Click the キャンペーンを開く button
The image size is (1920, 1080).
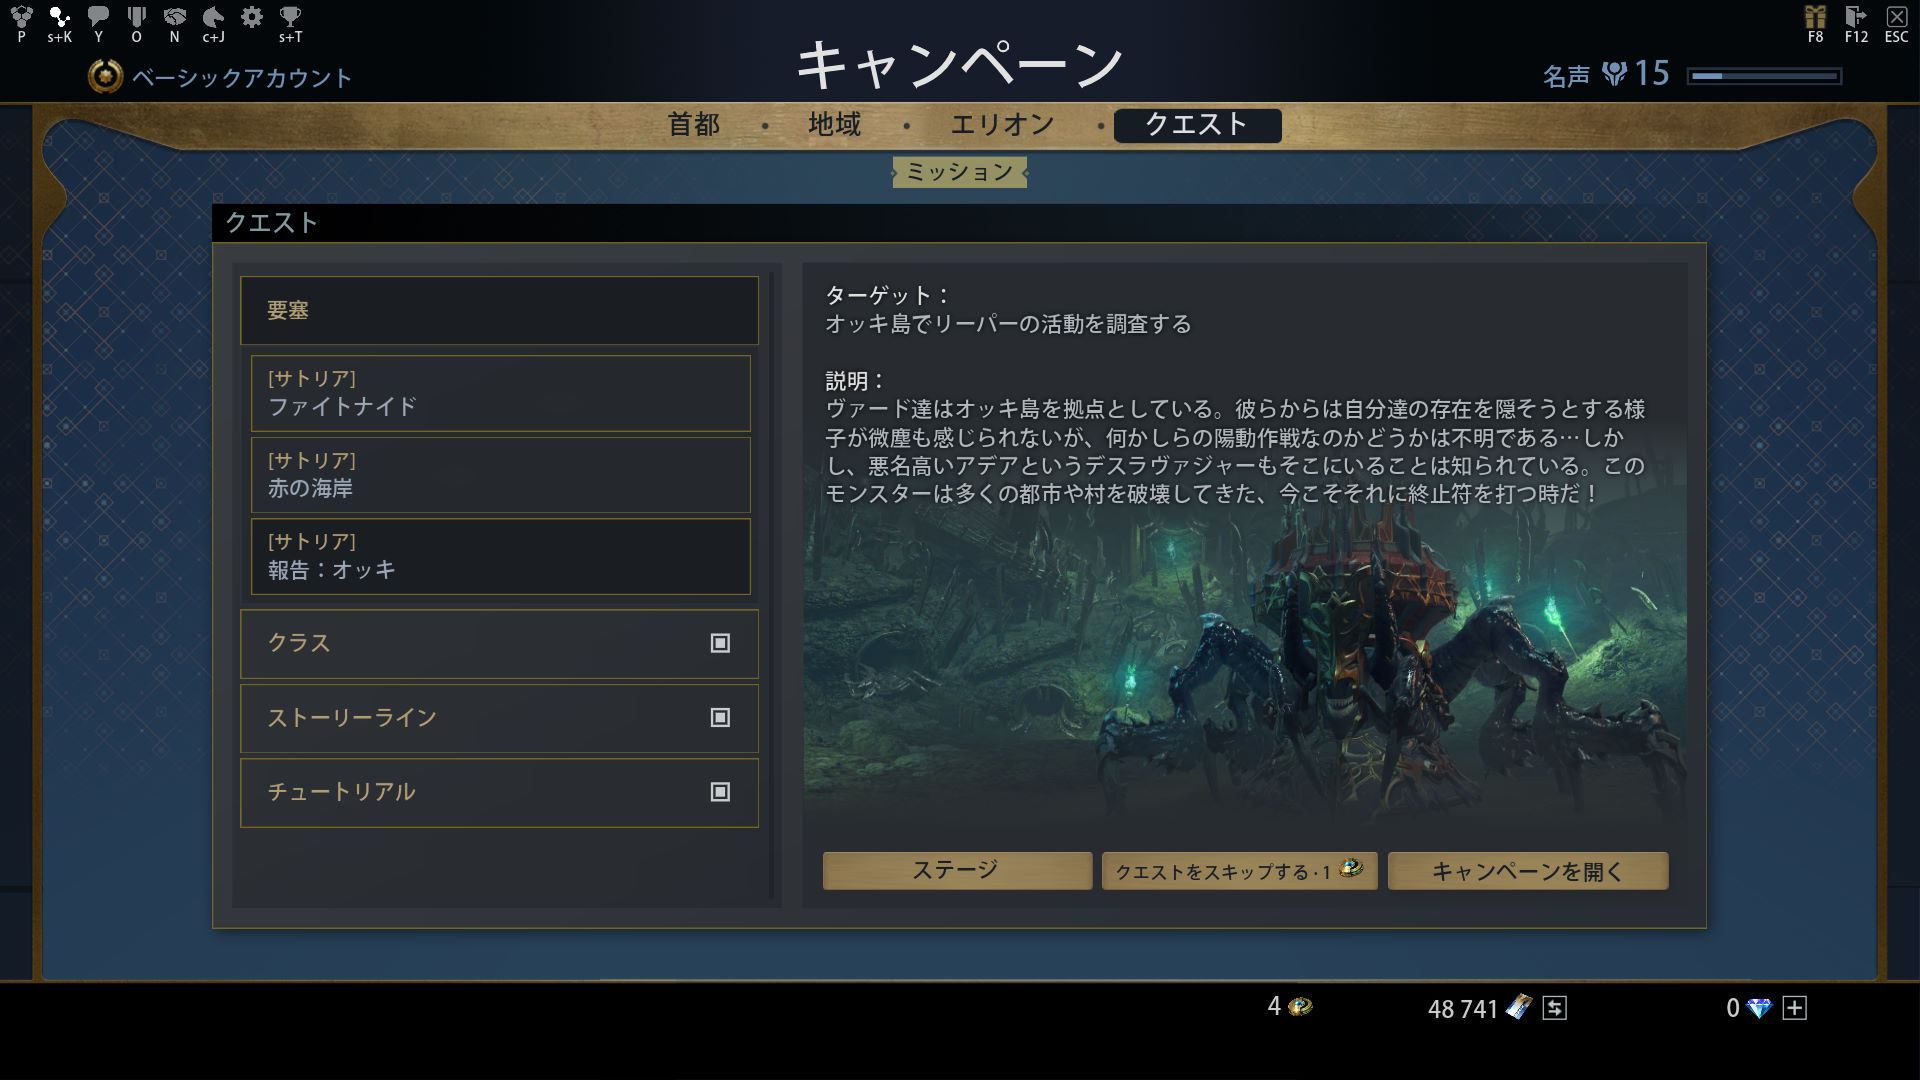pos(1527,871)
